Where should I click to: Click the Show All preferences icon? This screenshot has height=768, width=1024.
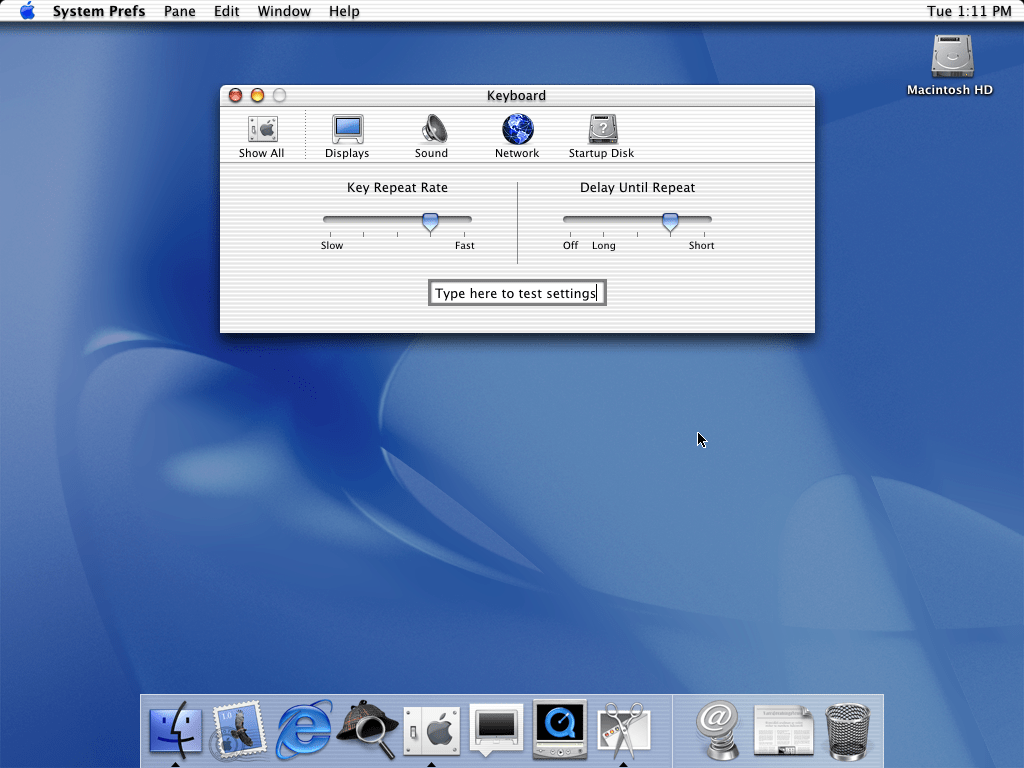[x=262, y=136]
